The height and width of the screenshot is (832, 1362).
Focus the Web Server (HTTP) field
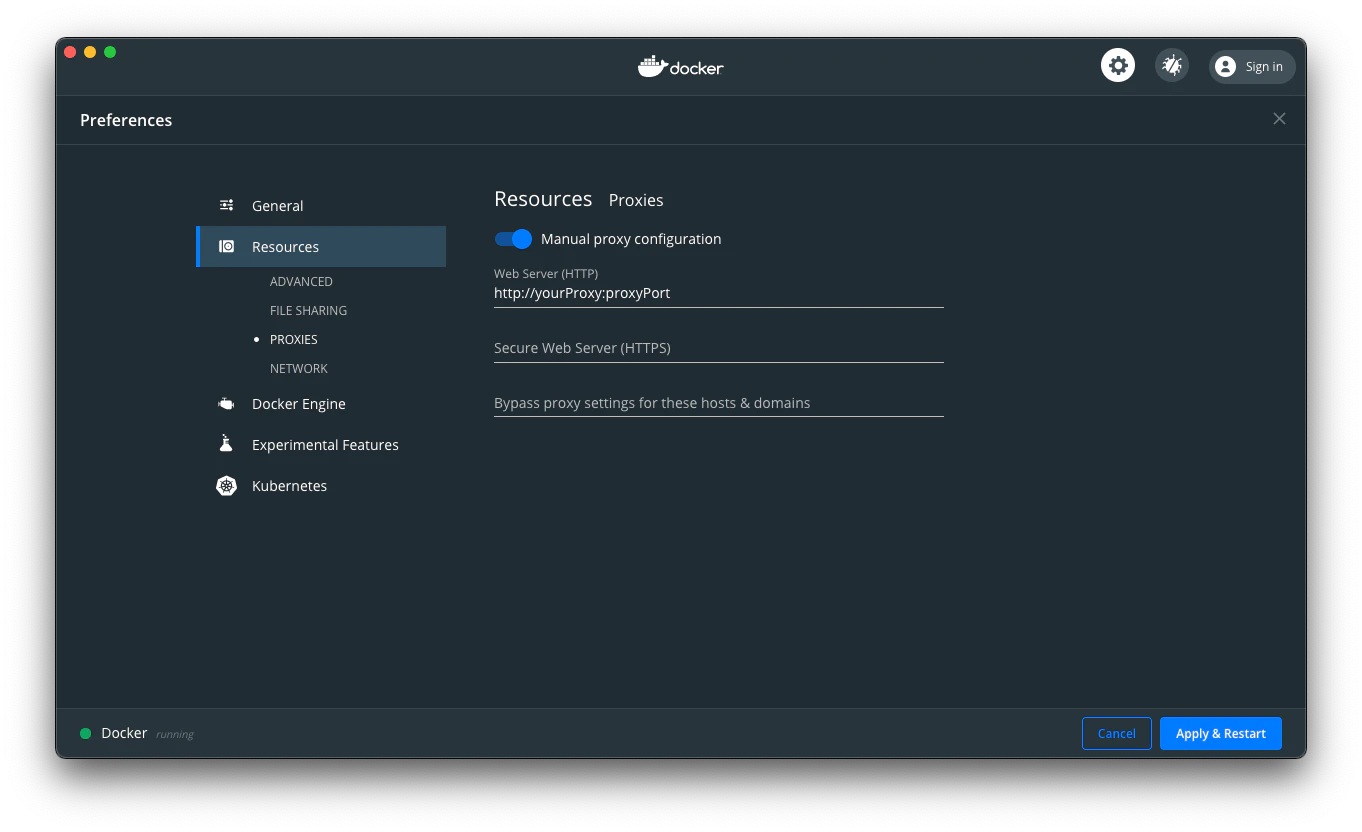coord(719,293)
